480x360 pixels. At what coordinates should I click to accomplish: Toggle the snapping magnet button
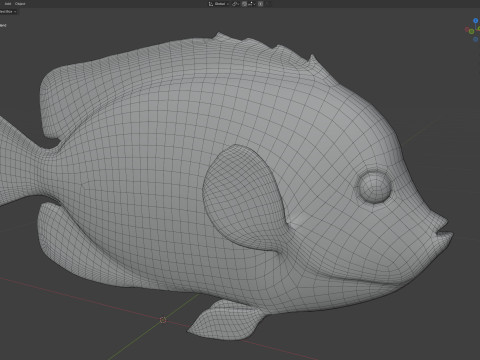(x=244, y=4)
